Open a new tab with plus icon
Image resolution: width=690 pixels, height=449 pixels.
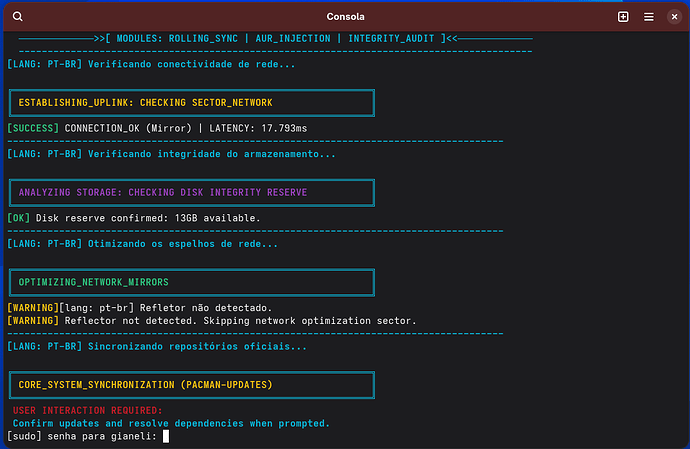pos(623,17)
